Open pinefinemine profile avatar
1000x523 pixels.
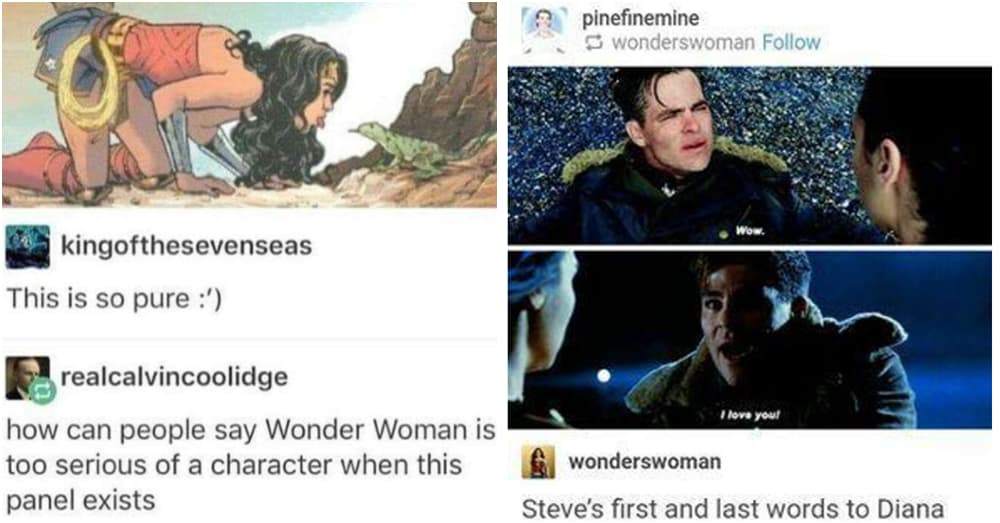[x=544, y=30]
